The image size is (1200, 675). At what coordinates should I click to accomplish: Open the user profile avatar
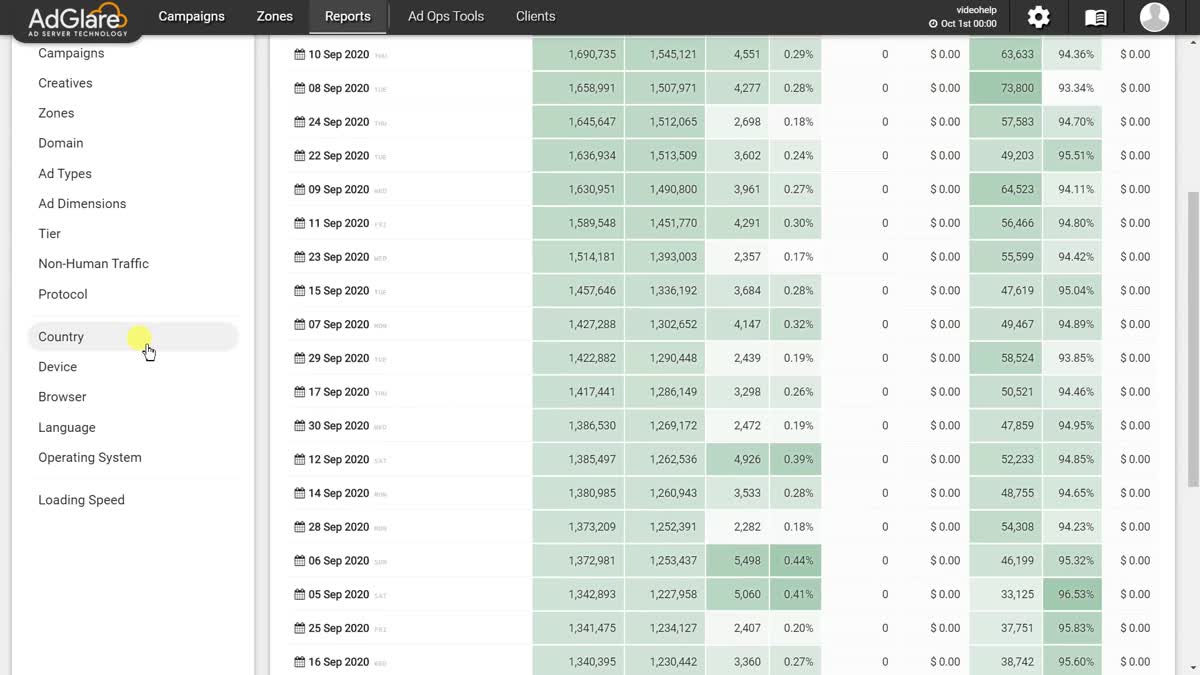[x=1154, y=17]
